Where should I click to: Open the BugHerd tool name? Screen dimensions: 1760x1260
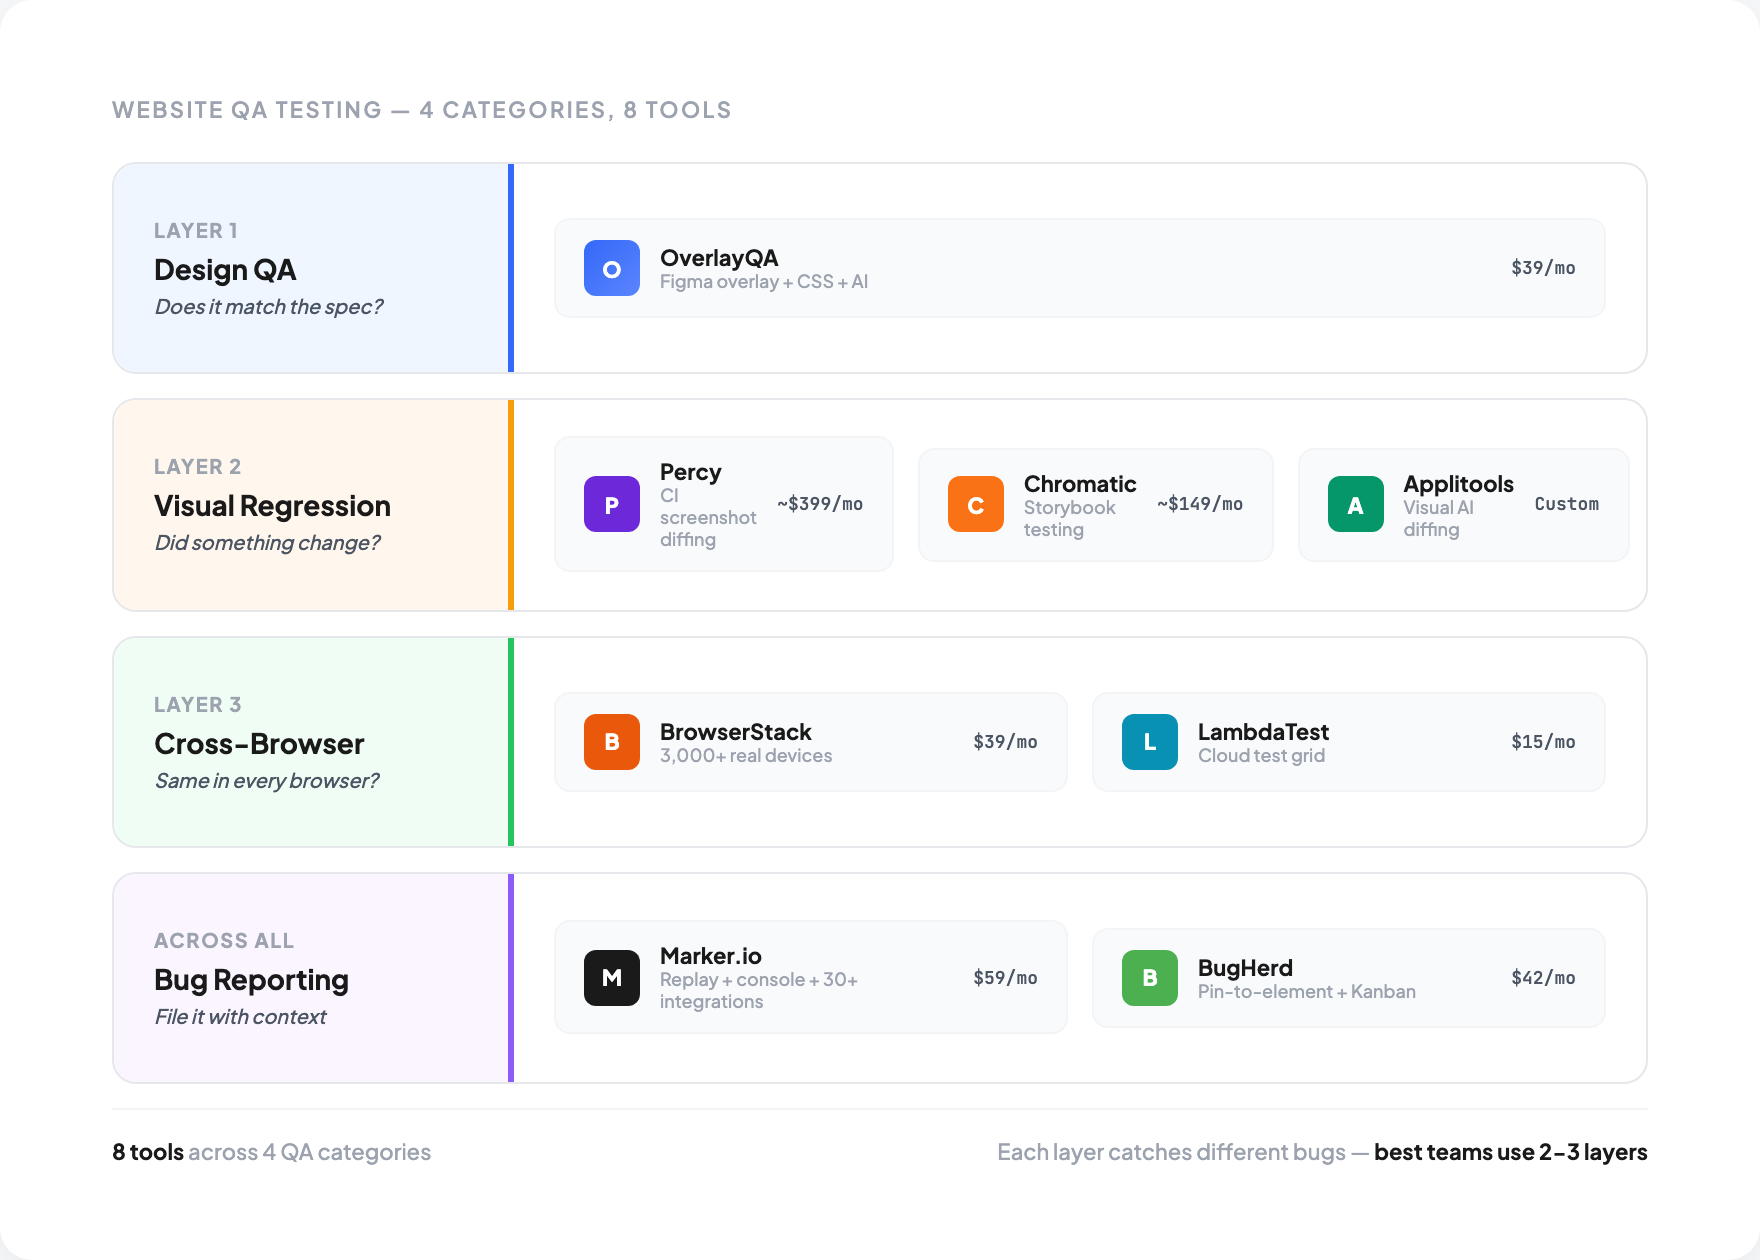point(1246,968)
